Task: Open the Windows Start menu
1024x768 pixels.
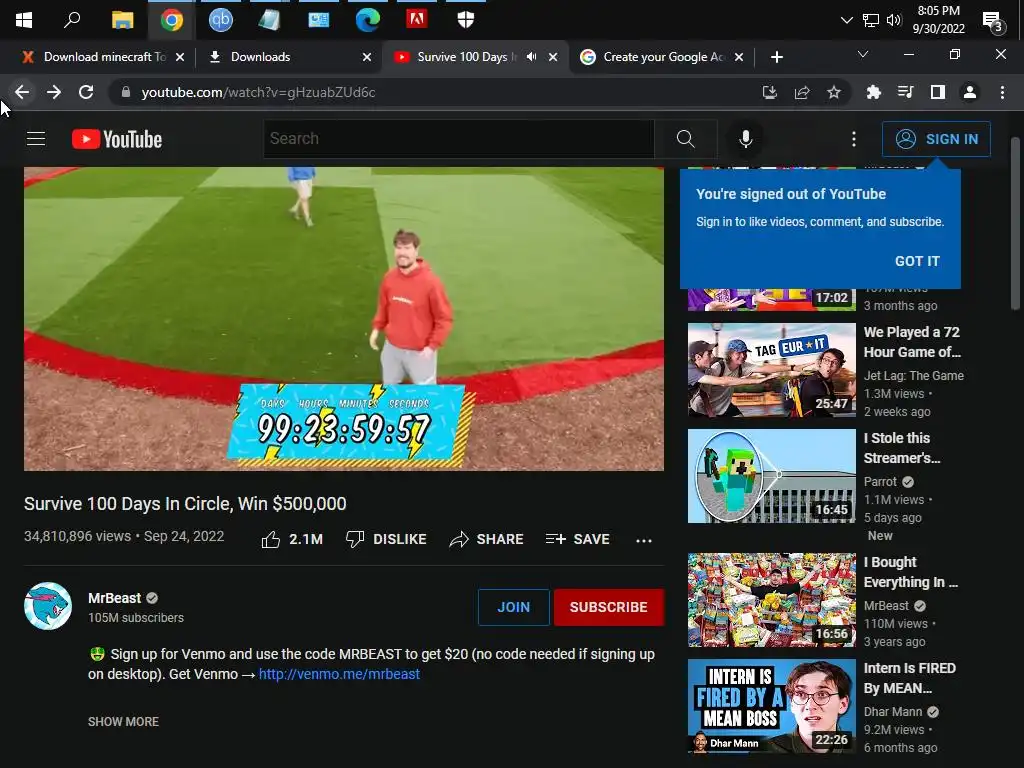Action: tap(24, 20)
